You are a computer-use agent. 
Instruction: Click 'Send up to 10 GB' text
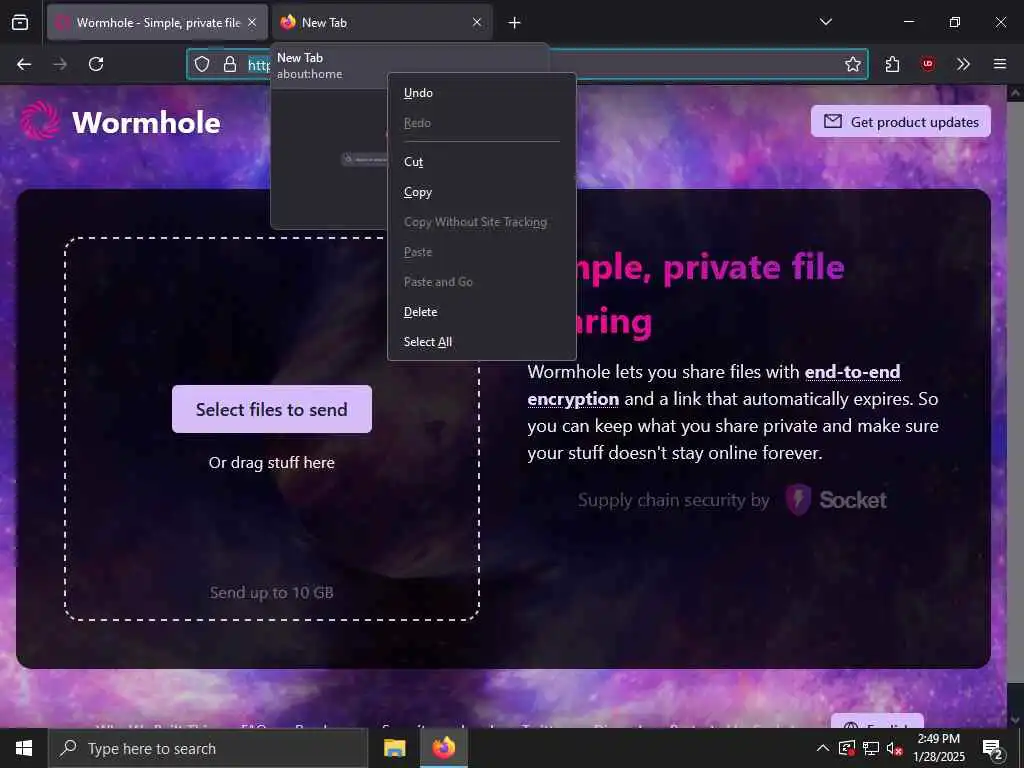pyautogui.click(x=272, y=592)
